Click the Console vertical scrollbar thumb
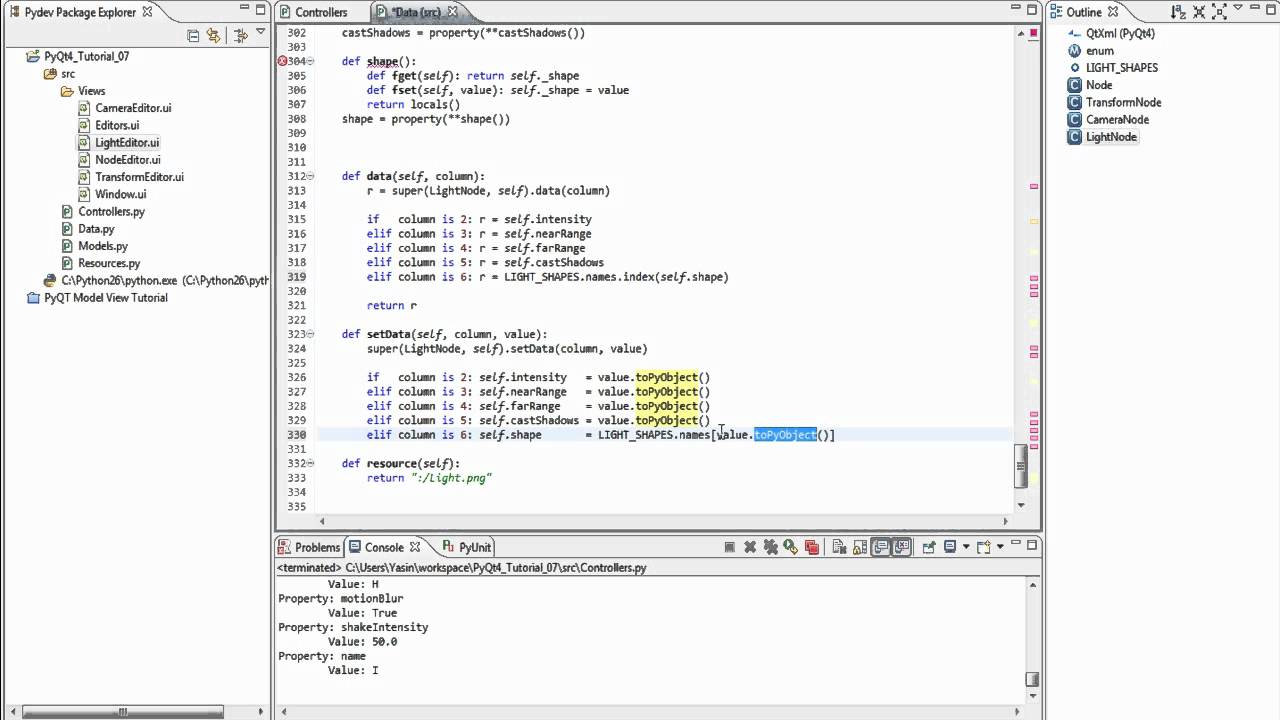 [1032, 679]
